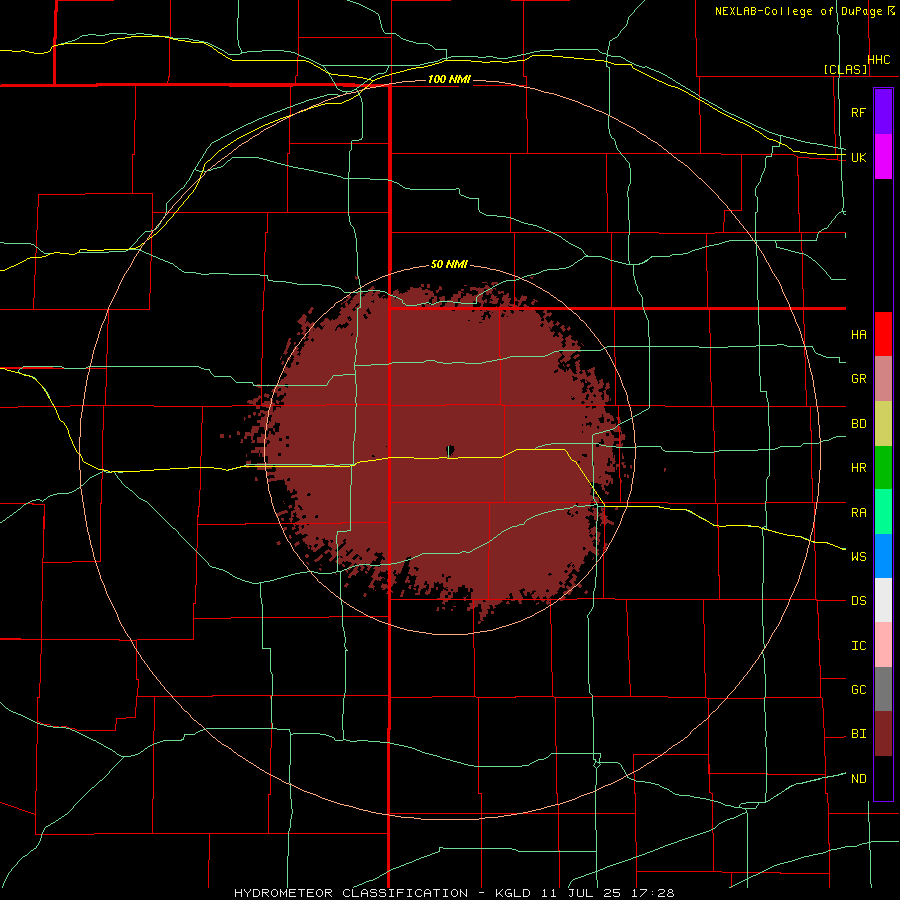Click the [CLAS] units label
This screenshot has height=900, width=900.
click(845, 69)
